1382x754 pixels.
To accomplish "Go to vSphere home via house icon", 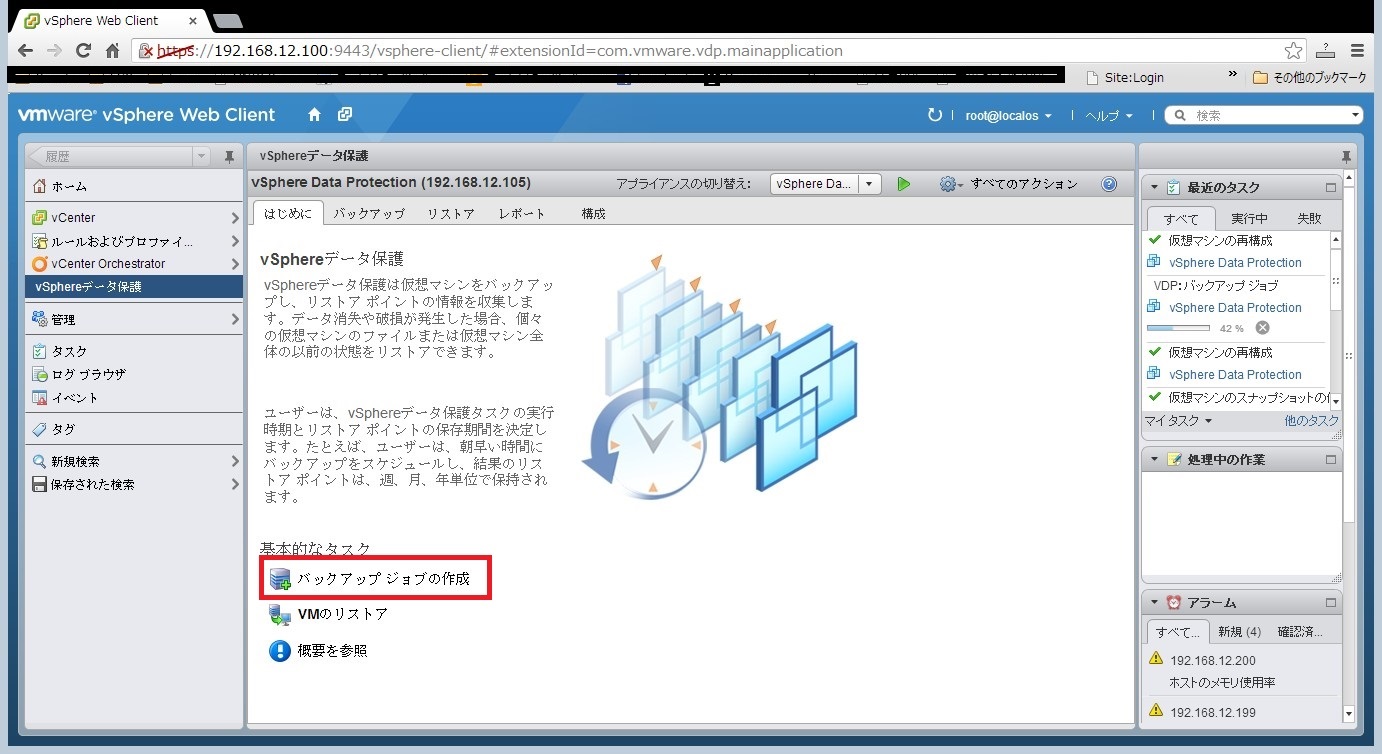I will 314,115.
